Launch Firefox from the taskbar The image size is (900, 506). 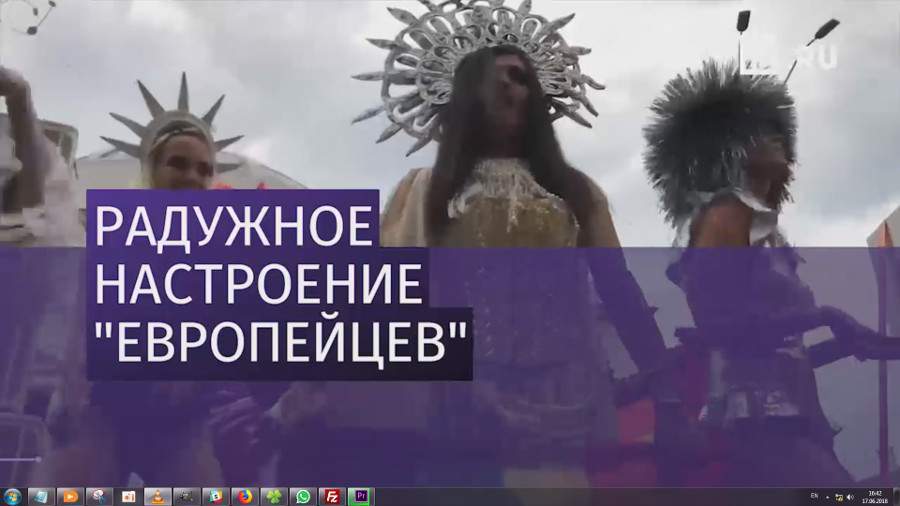245,497
